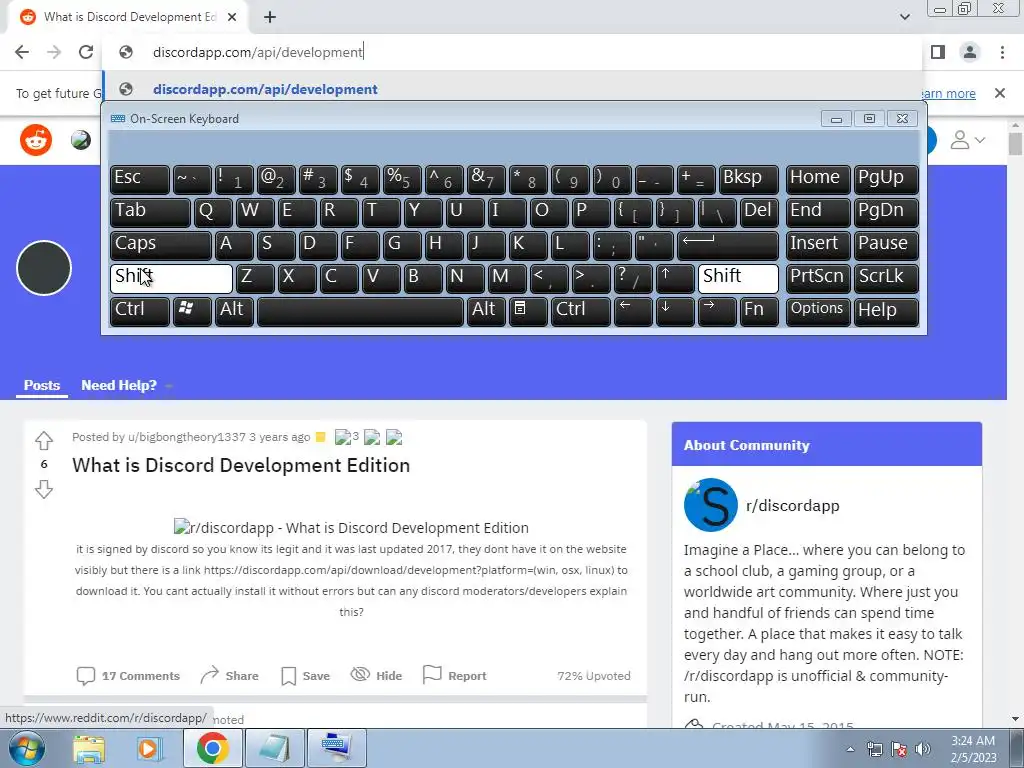Hide the post
Image resolution: width=1024 pixels, height=768 pixels.
[376, 676]
